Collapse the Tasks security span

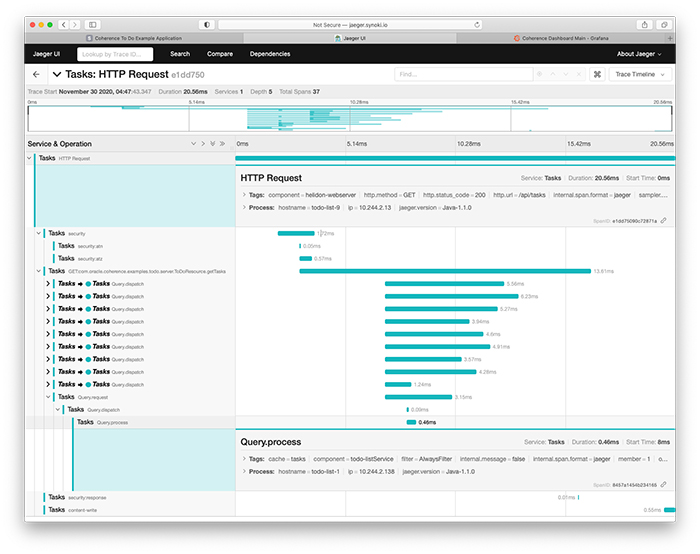tap(39, 233)
